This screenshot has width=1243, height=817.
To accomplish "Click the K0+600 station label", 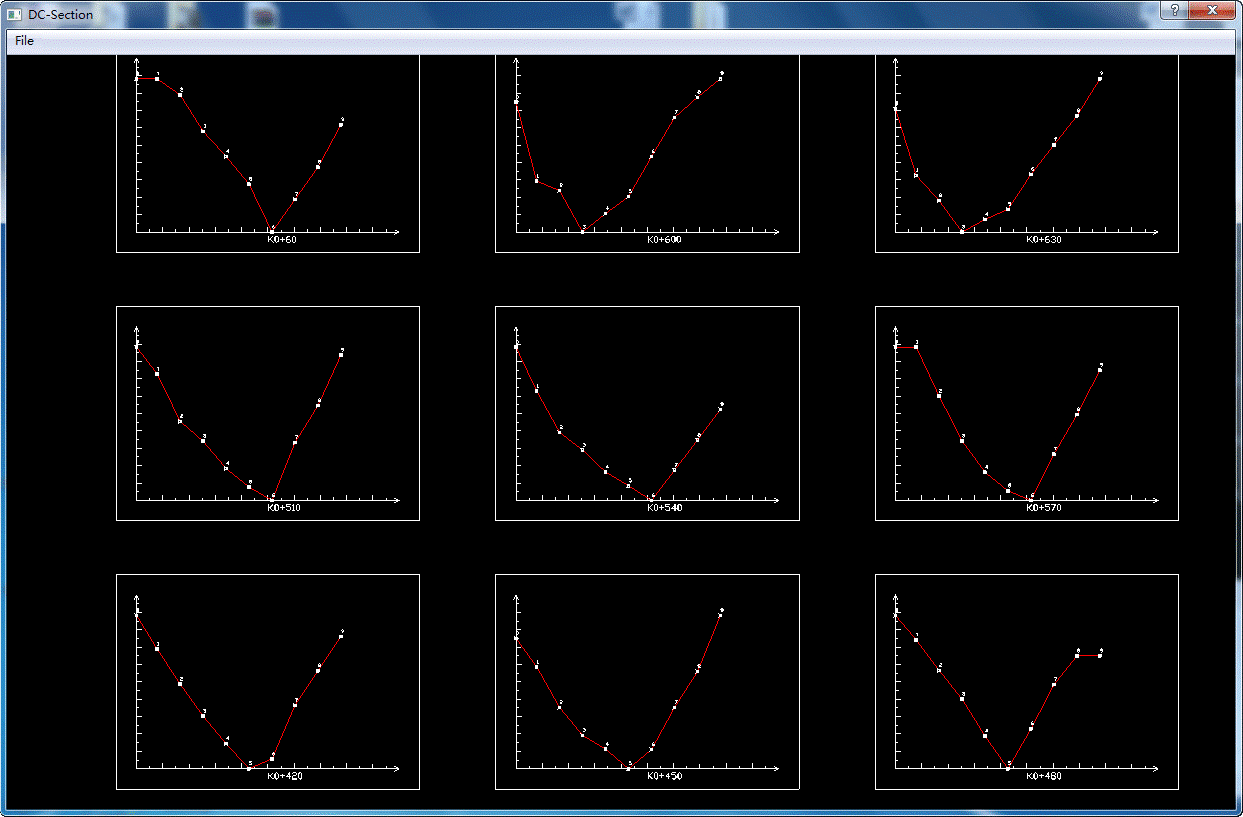I will pyautogui.click(x=664, y=240).
